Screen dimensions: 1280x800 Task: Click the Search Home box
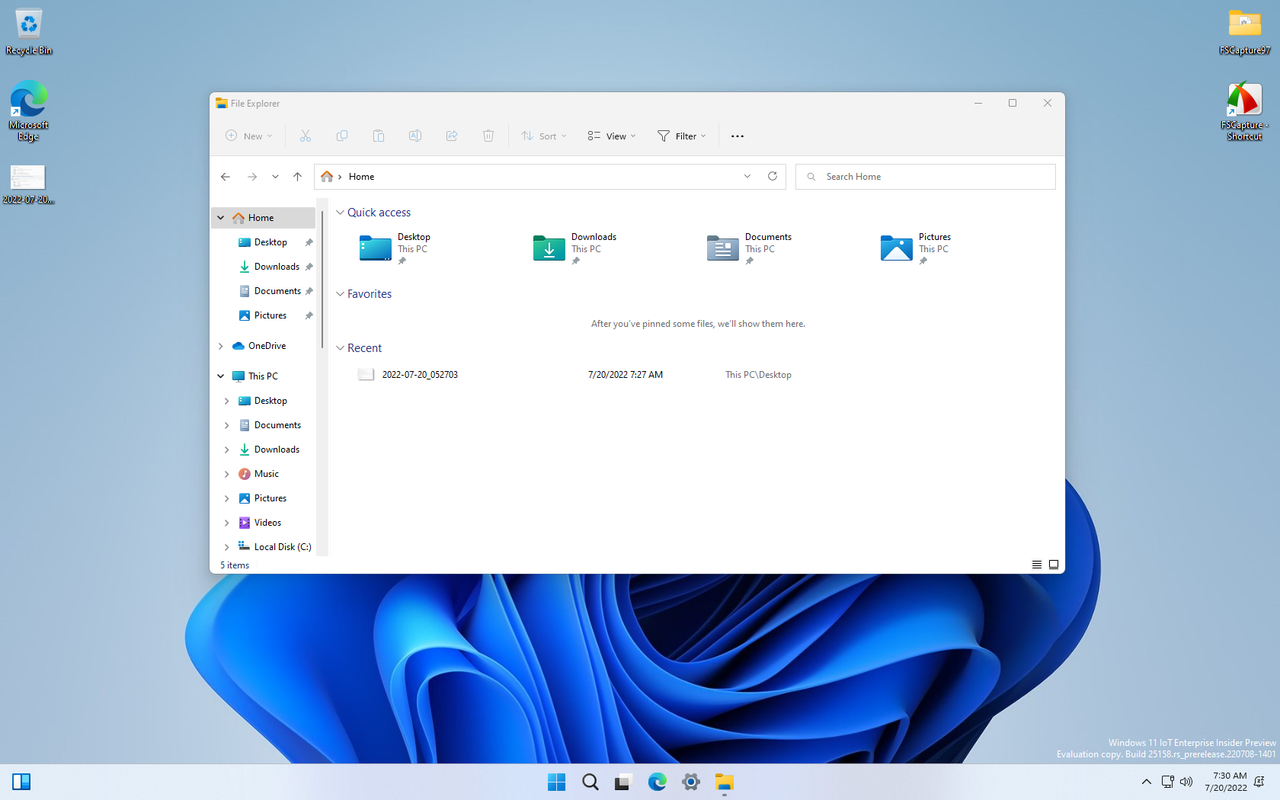coord(925,176)
